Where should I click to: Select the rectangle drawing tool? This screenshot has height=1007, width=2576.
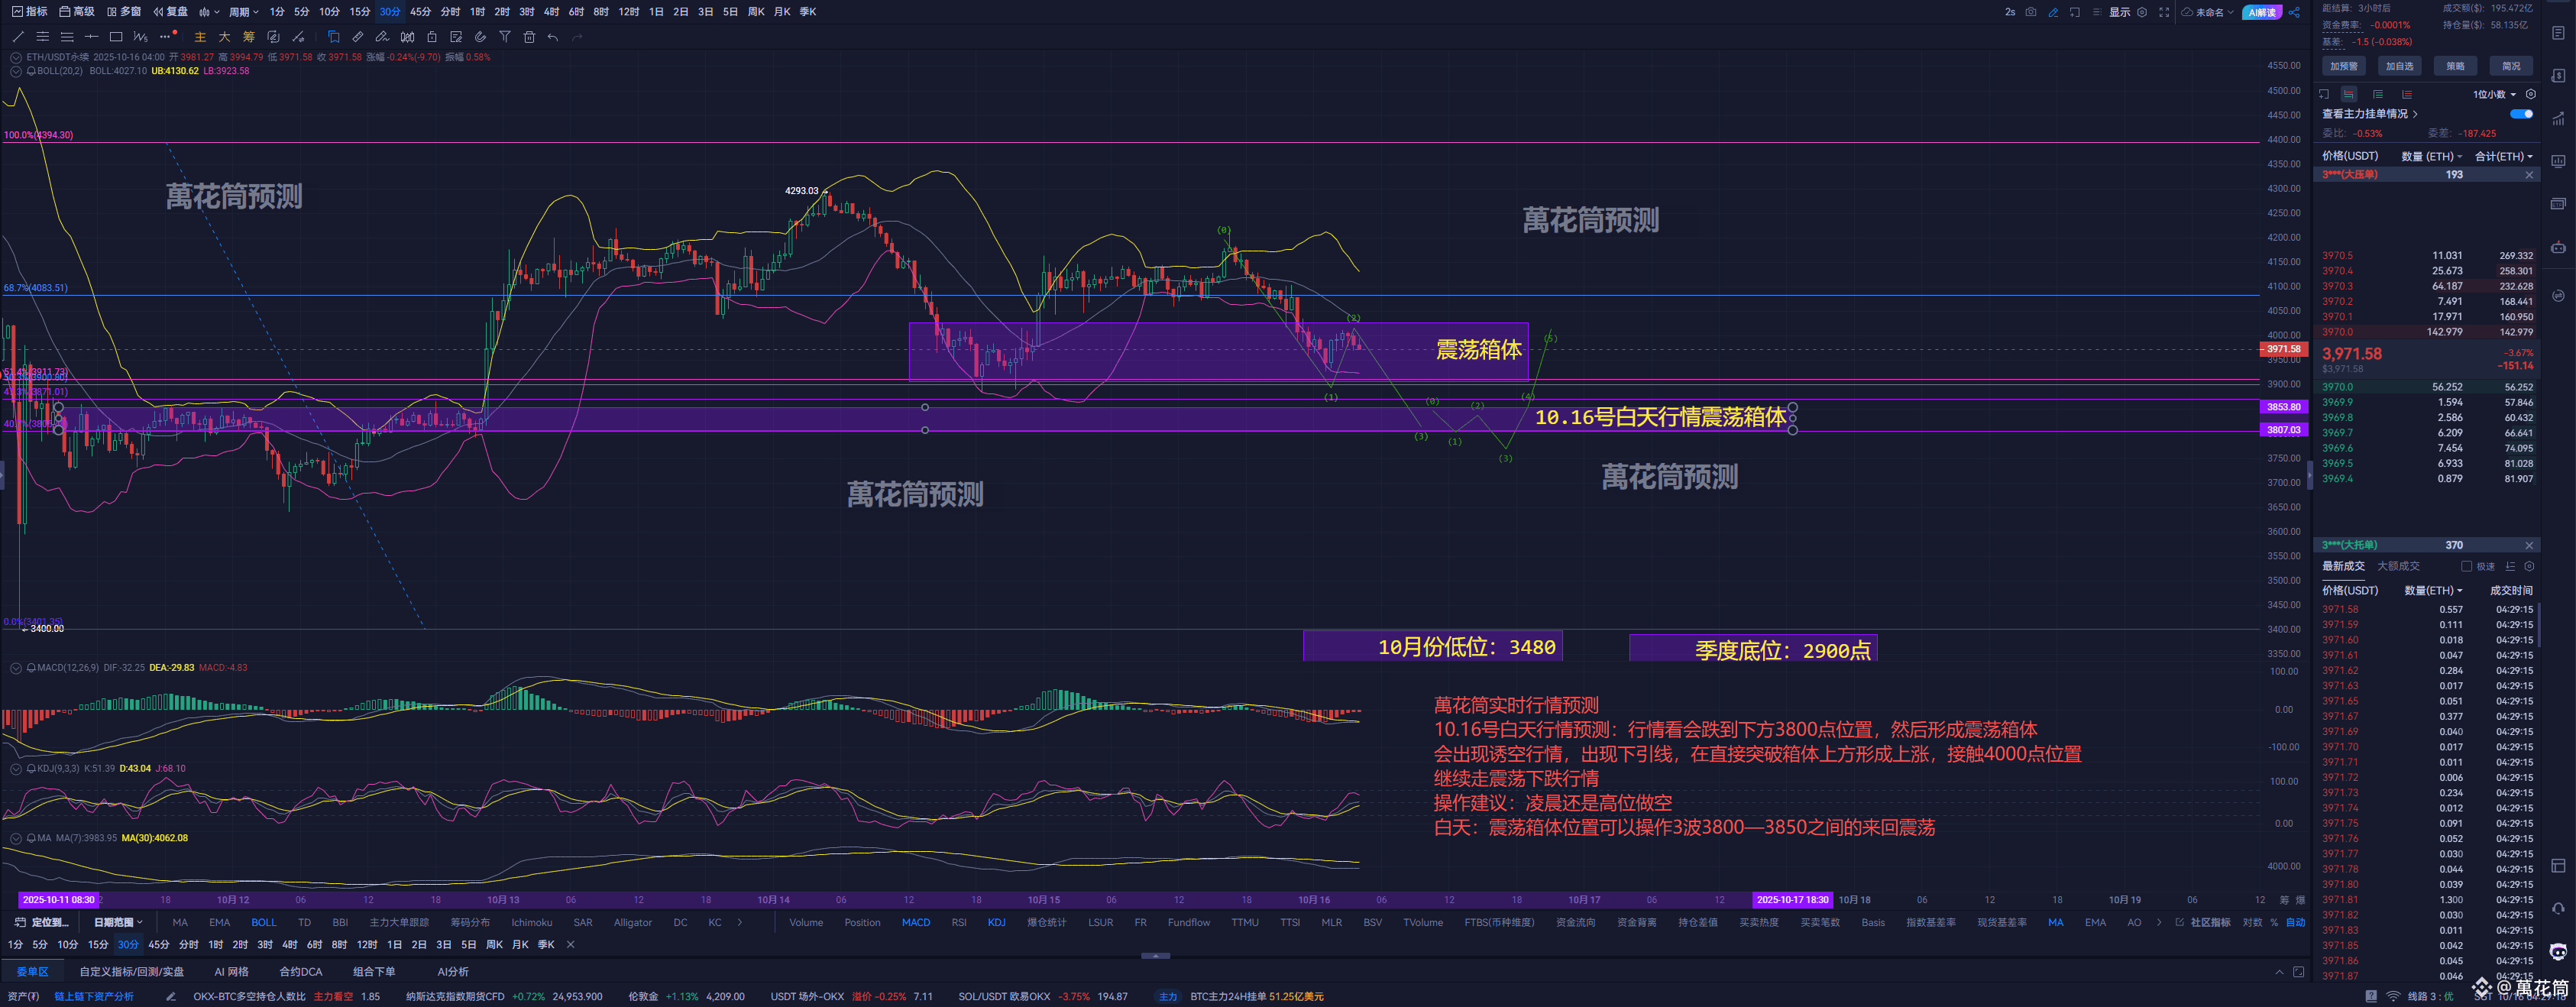click(x=116, y=37)
